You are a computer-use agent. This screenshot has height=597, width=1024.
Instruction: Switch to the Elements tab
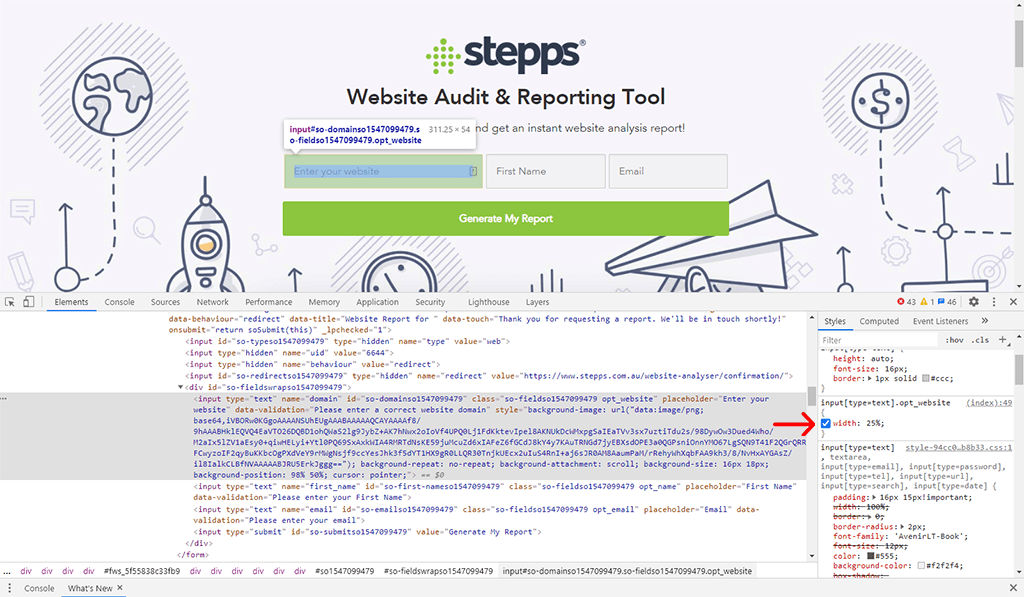pos(71,302)
